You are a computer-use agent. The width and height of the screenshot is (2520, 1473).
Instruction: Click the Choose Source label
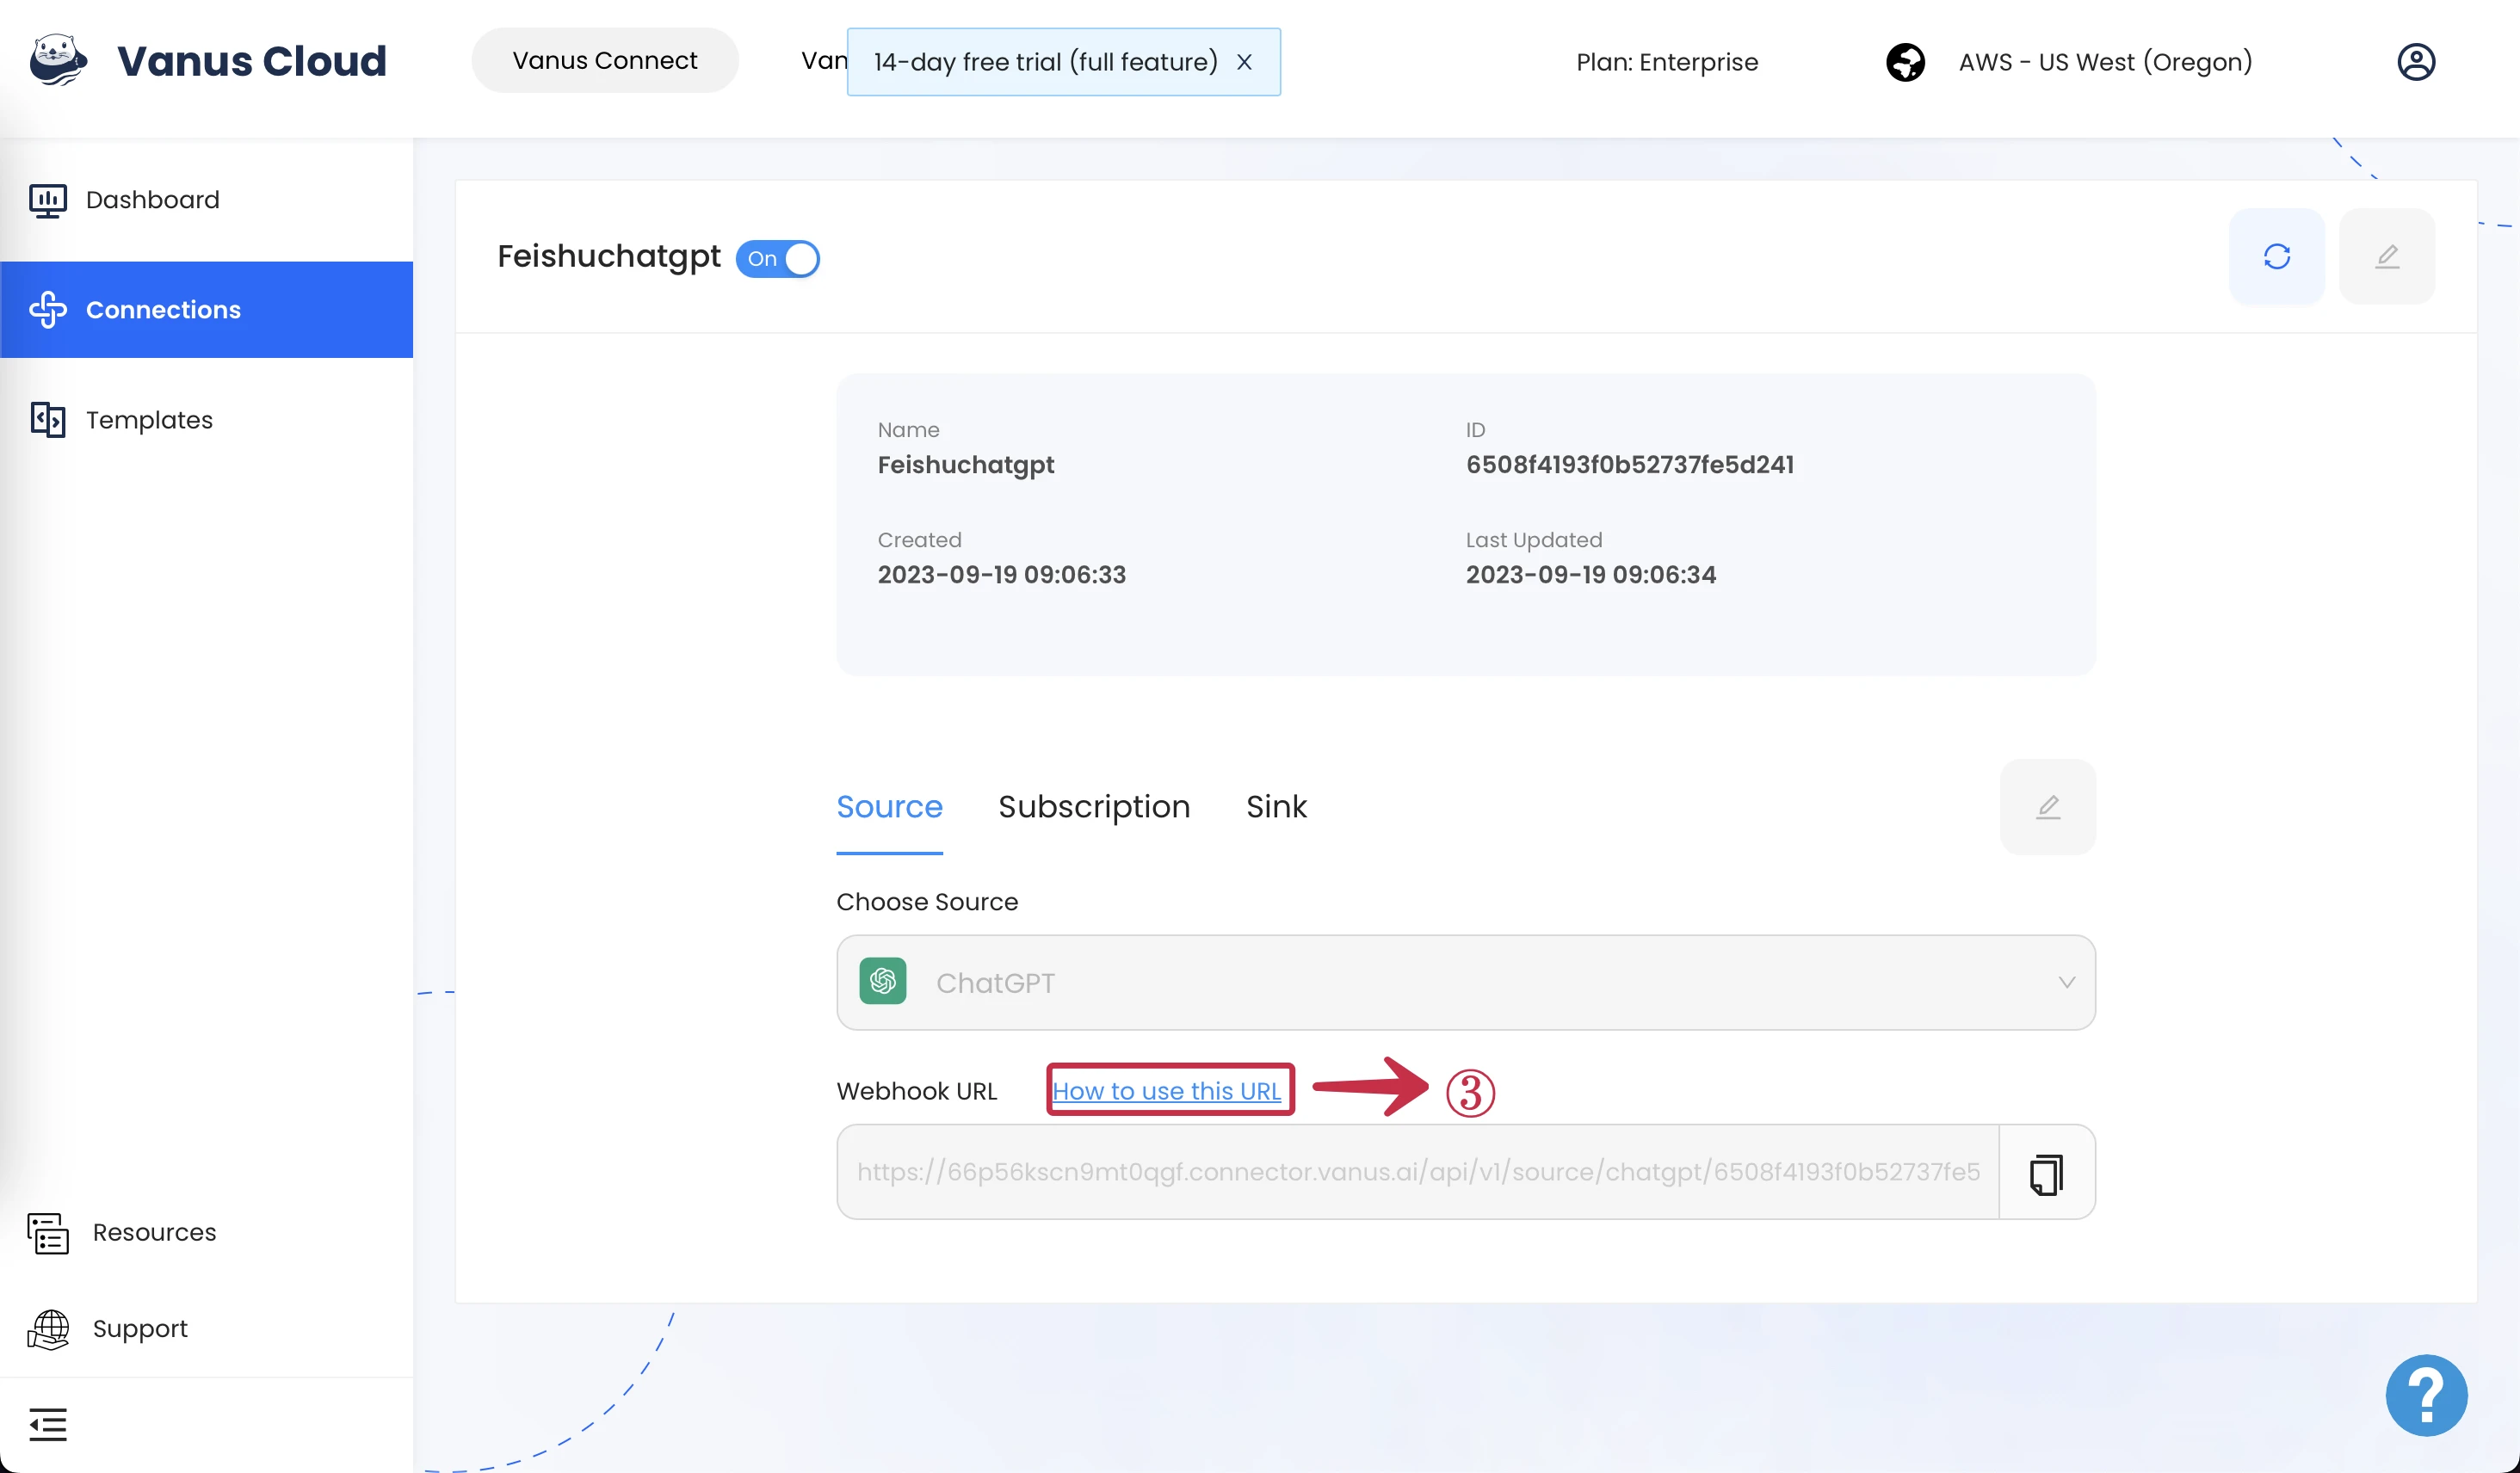click(x=927, y=902)
